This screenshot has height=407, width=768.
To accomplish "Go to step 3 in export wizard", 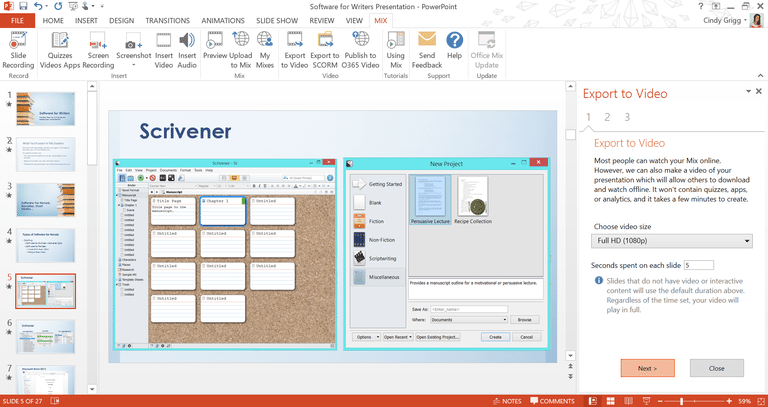I will coord(627,117).
